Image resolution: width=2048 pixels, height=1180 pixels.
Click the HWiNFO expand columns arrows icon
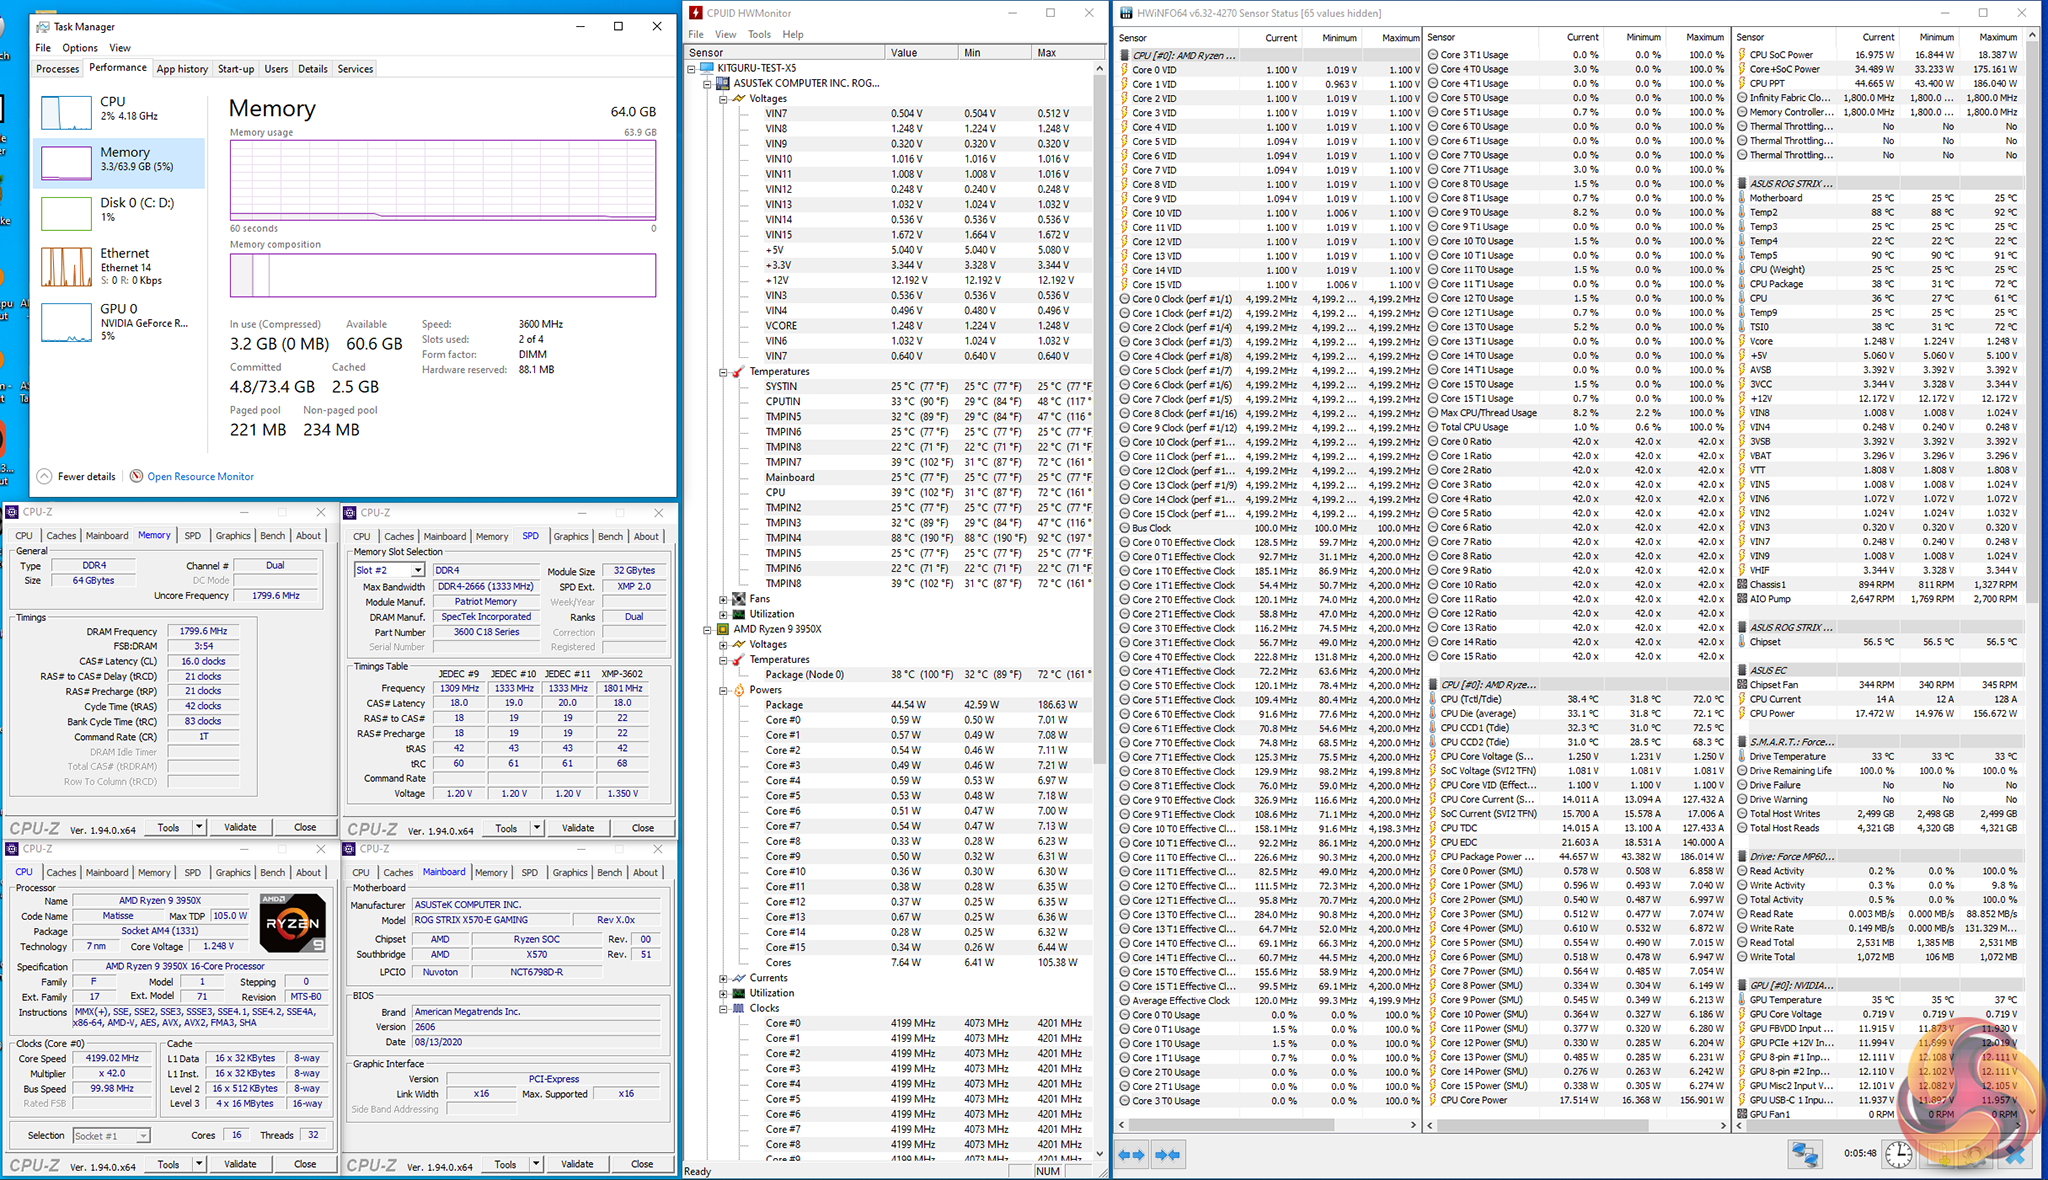coord(1131,1154)
